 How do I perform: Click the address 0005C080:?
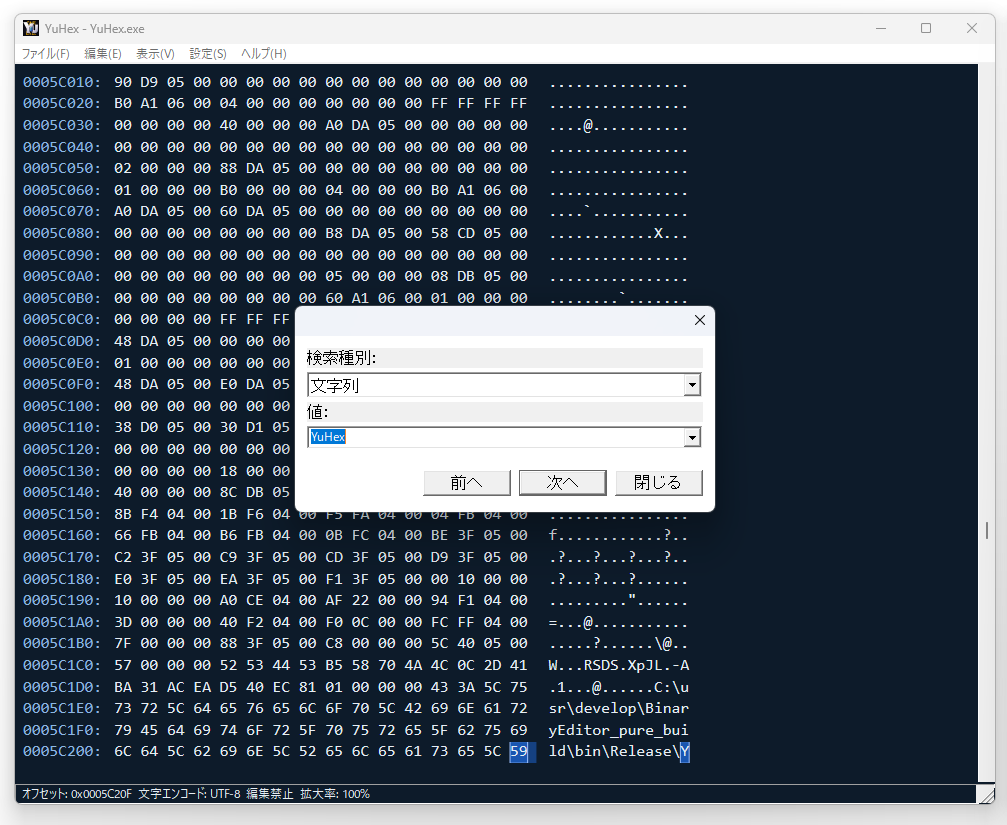point(62,234)
